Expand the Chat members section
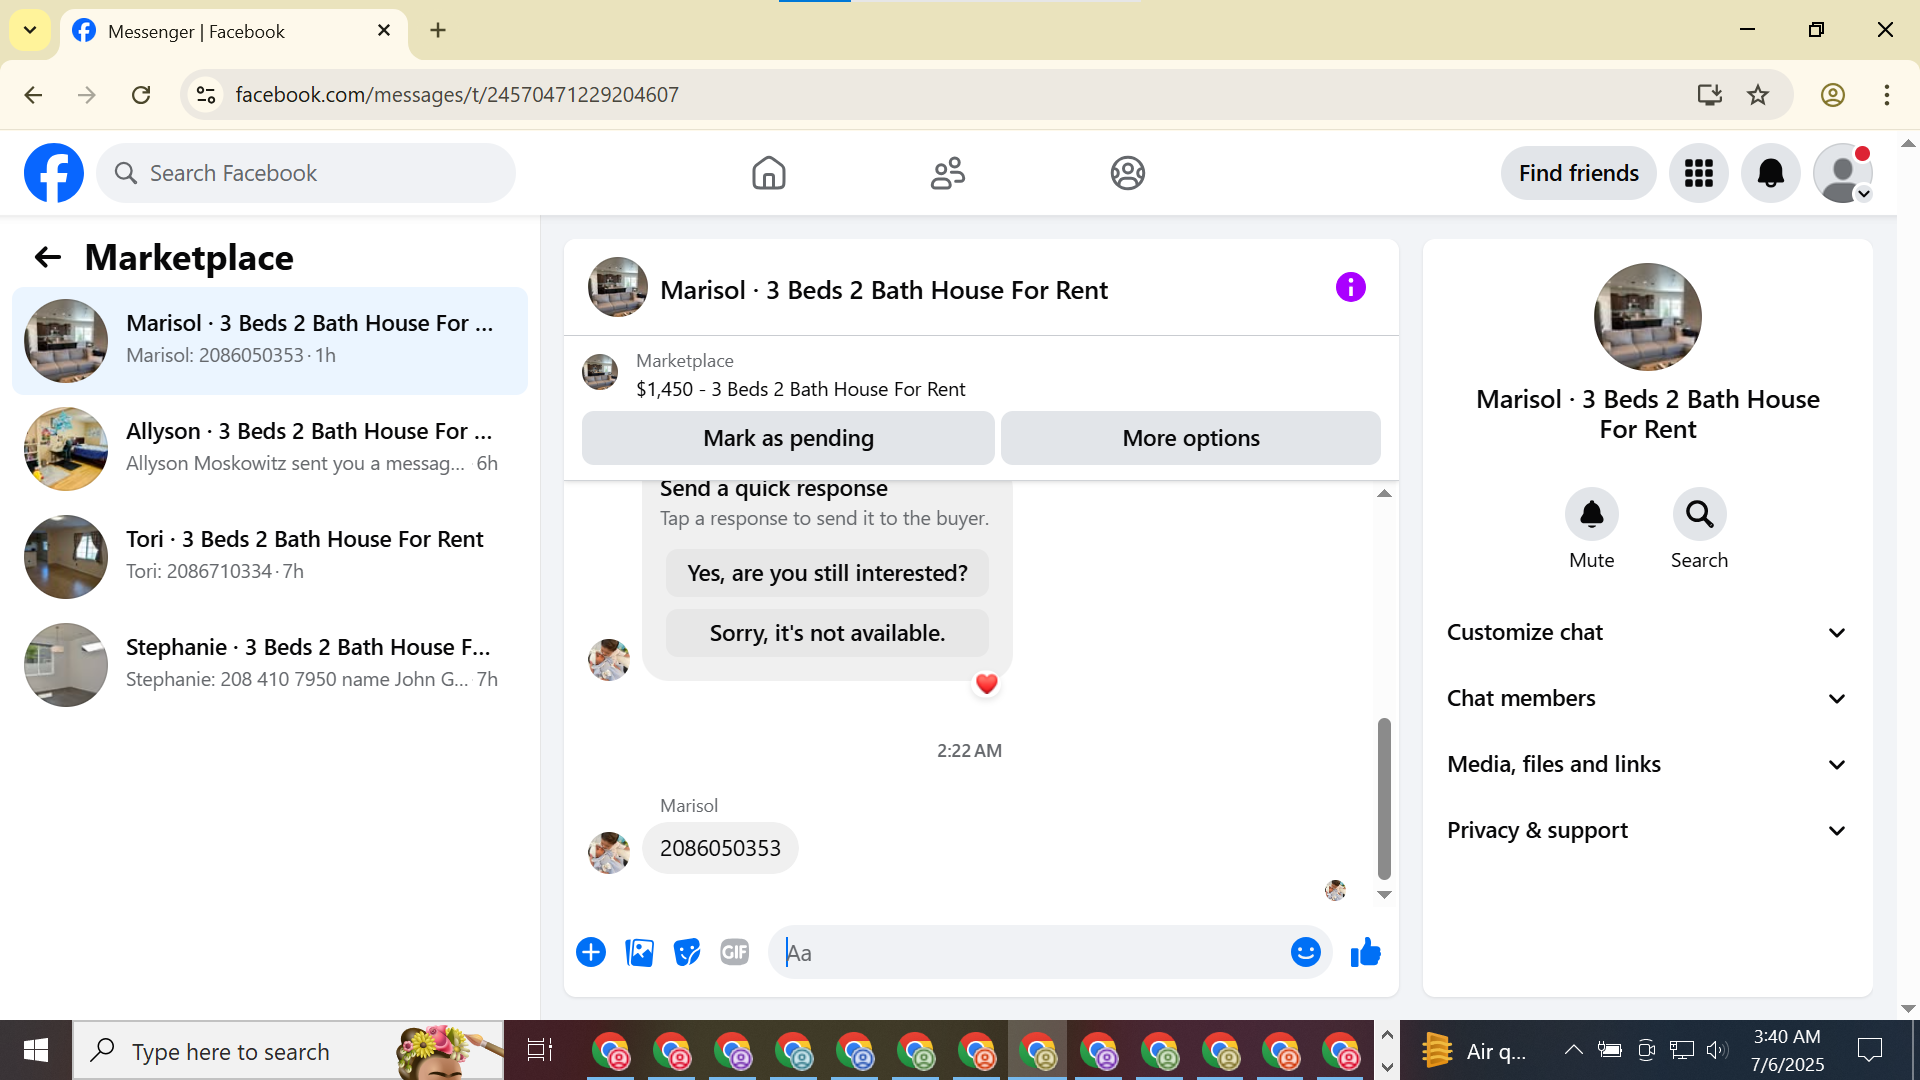 tap(1647, 699)
